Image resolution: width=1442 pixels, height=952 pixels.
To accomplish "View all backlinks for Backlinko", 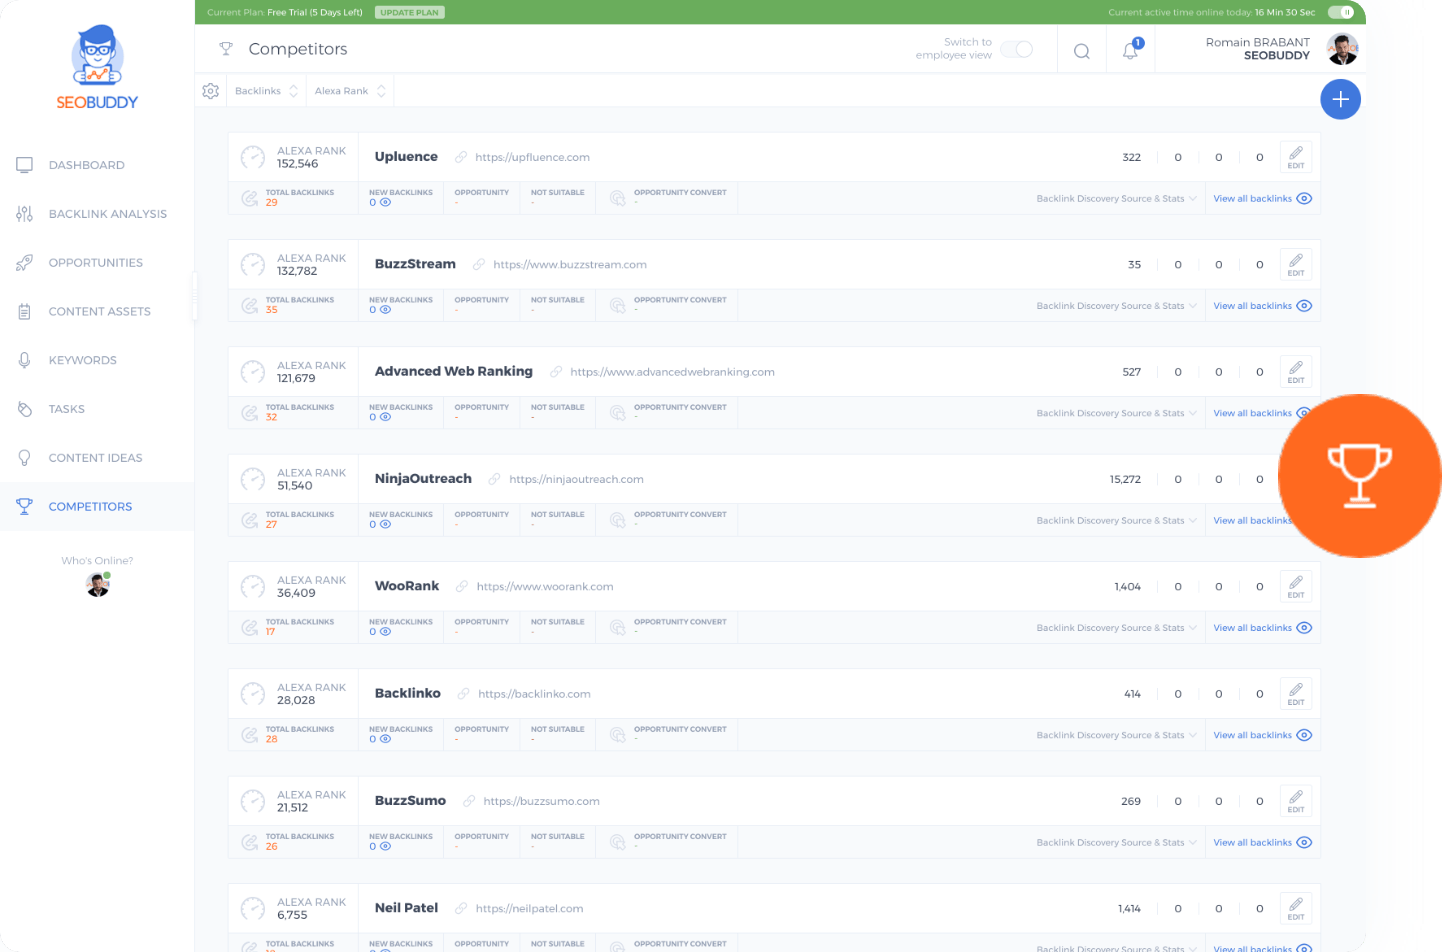I will point(1262,735).
